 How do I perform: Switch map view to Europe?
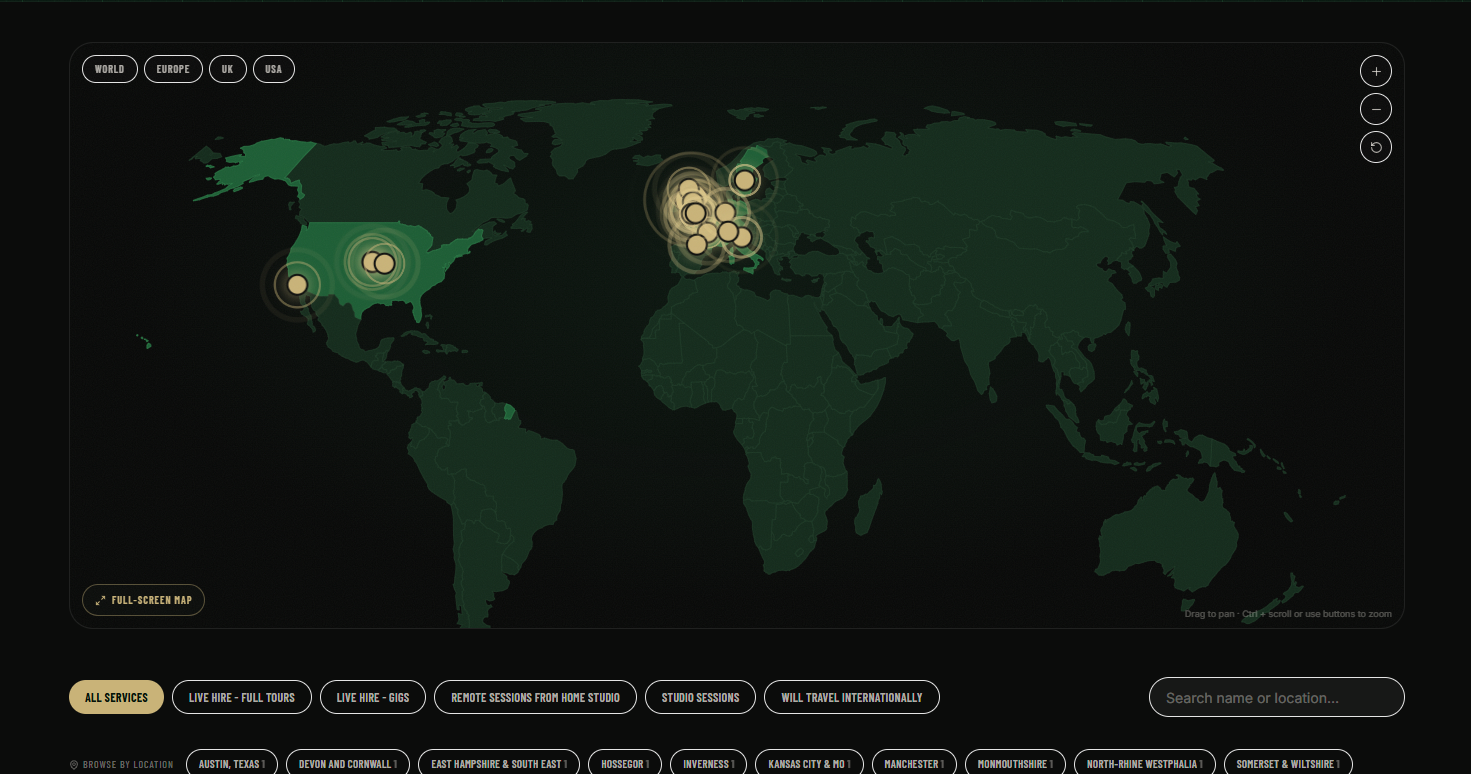173,69
